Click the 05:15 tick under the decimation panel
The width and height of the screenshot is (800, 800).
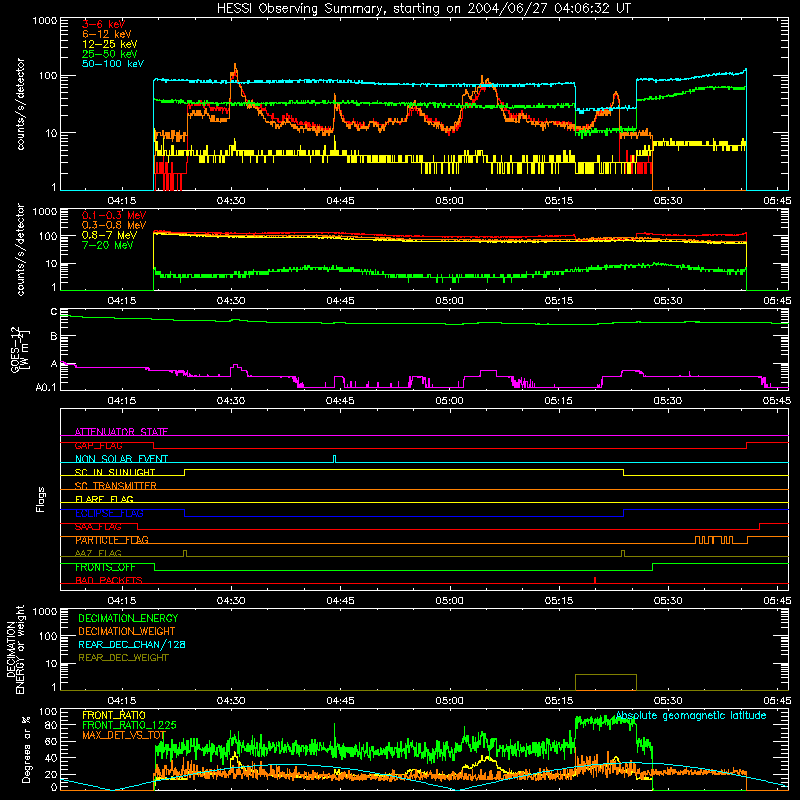(559, 701)
